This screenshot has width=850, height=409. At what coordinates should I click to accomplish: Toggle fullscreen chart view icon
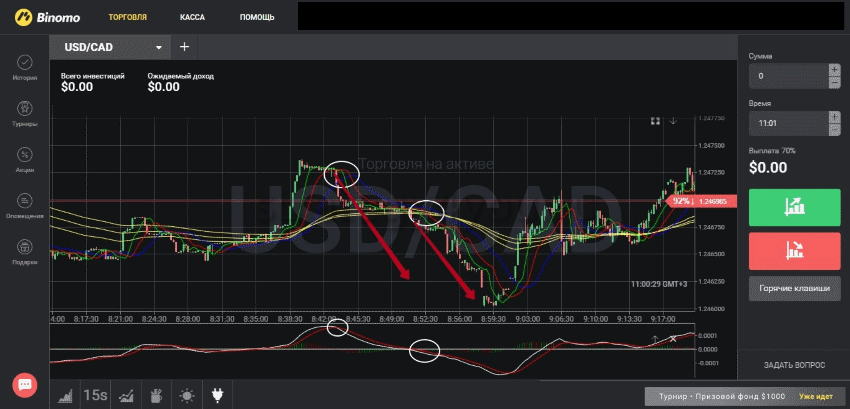655,121
